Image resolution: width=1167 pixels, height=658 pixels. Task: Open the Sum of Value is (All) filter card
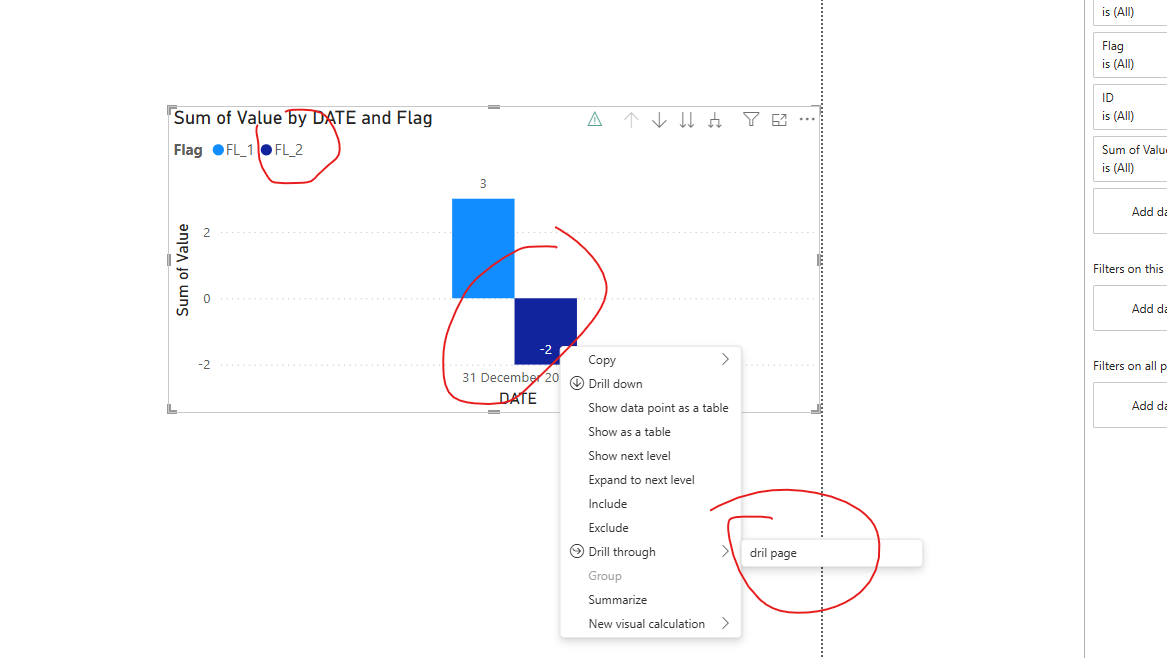point(1130,159)
